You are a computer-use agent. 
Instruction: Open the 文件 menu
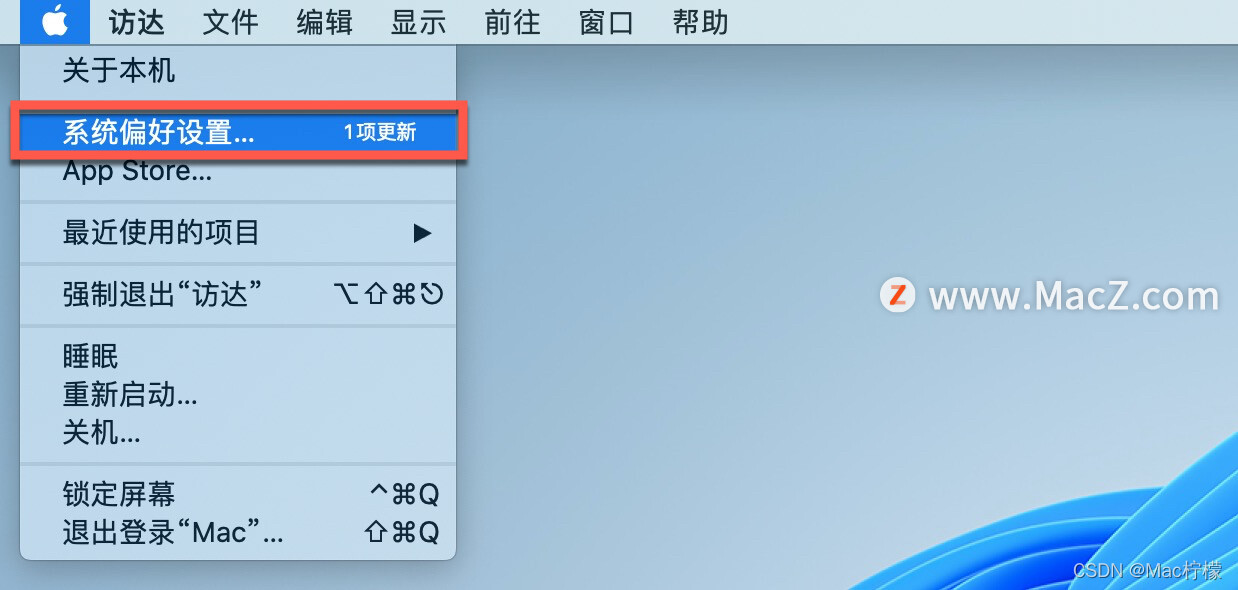(x=230, y=22)
